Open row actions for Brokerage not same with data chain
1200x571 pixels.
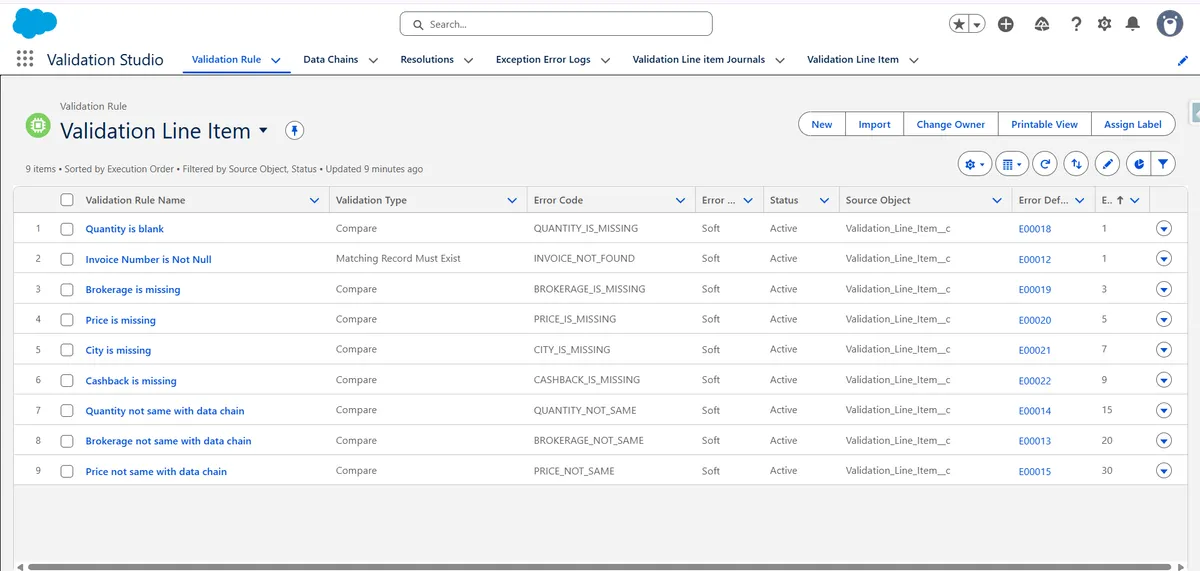(1163, 441)
